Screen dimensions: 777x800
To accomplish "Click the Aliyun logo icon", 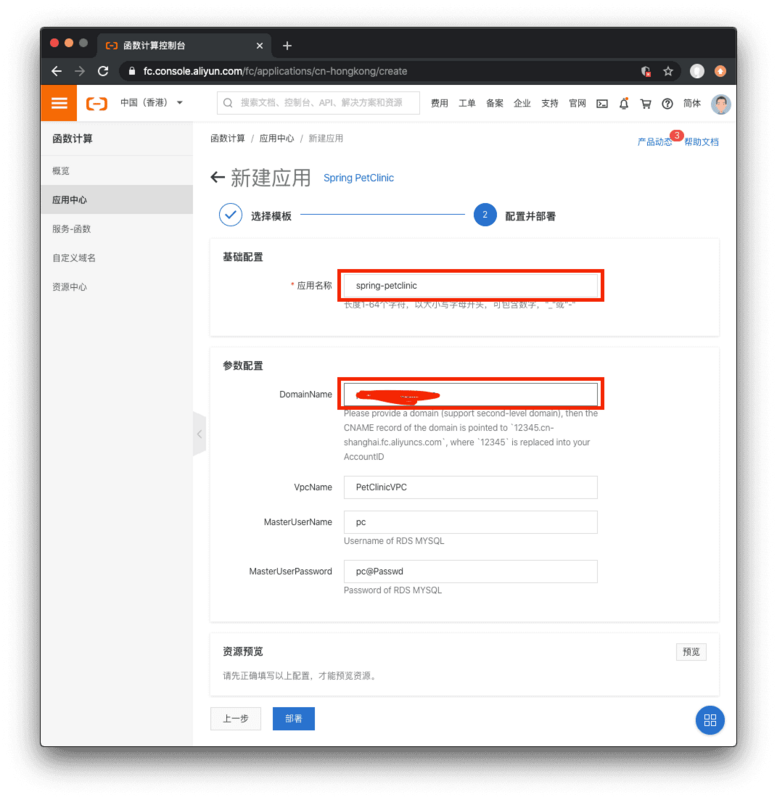I will point(96,104).
